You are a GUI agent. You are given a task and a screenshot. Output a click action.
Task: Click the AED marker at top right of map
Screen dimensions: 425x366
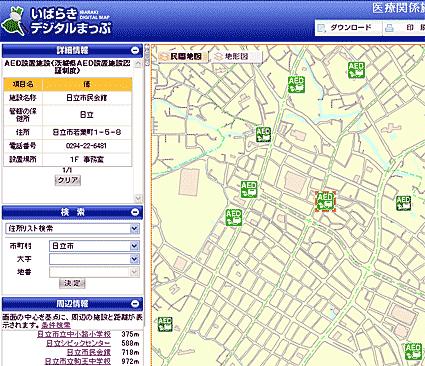tap(356, 70)
